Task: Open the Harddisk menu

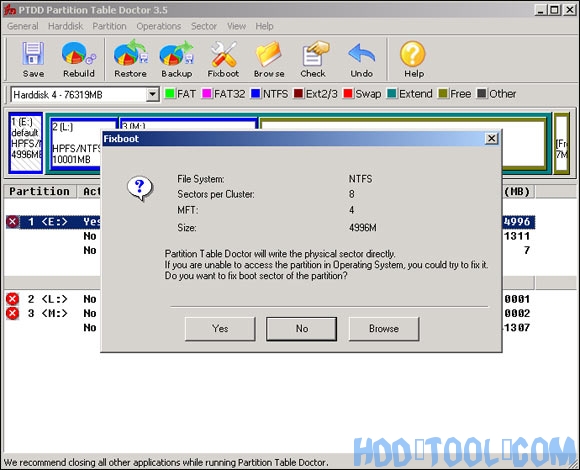Action: [x=65, y=26]
